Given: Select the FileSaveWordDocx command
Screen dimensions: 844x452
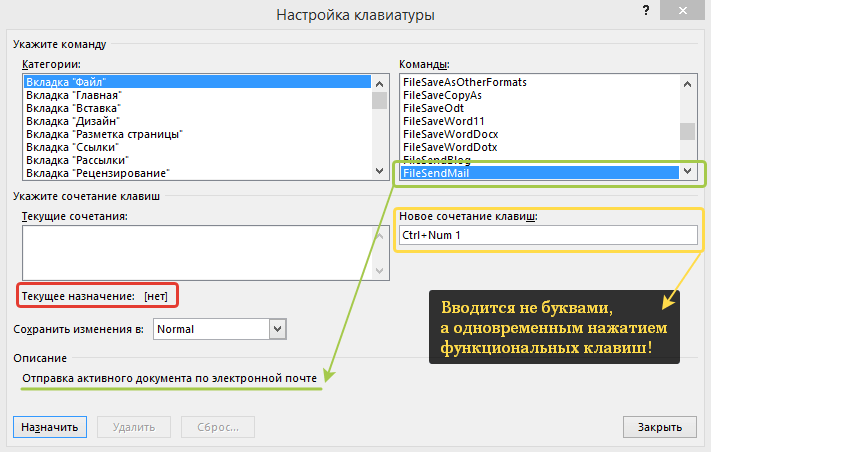Looking at the screenshot, I should [450, 134].
